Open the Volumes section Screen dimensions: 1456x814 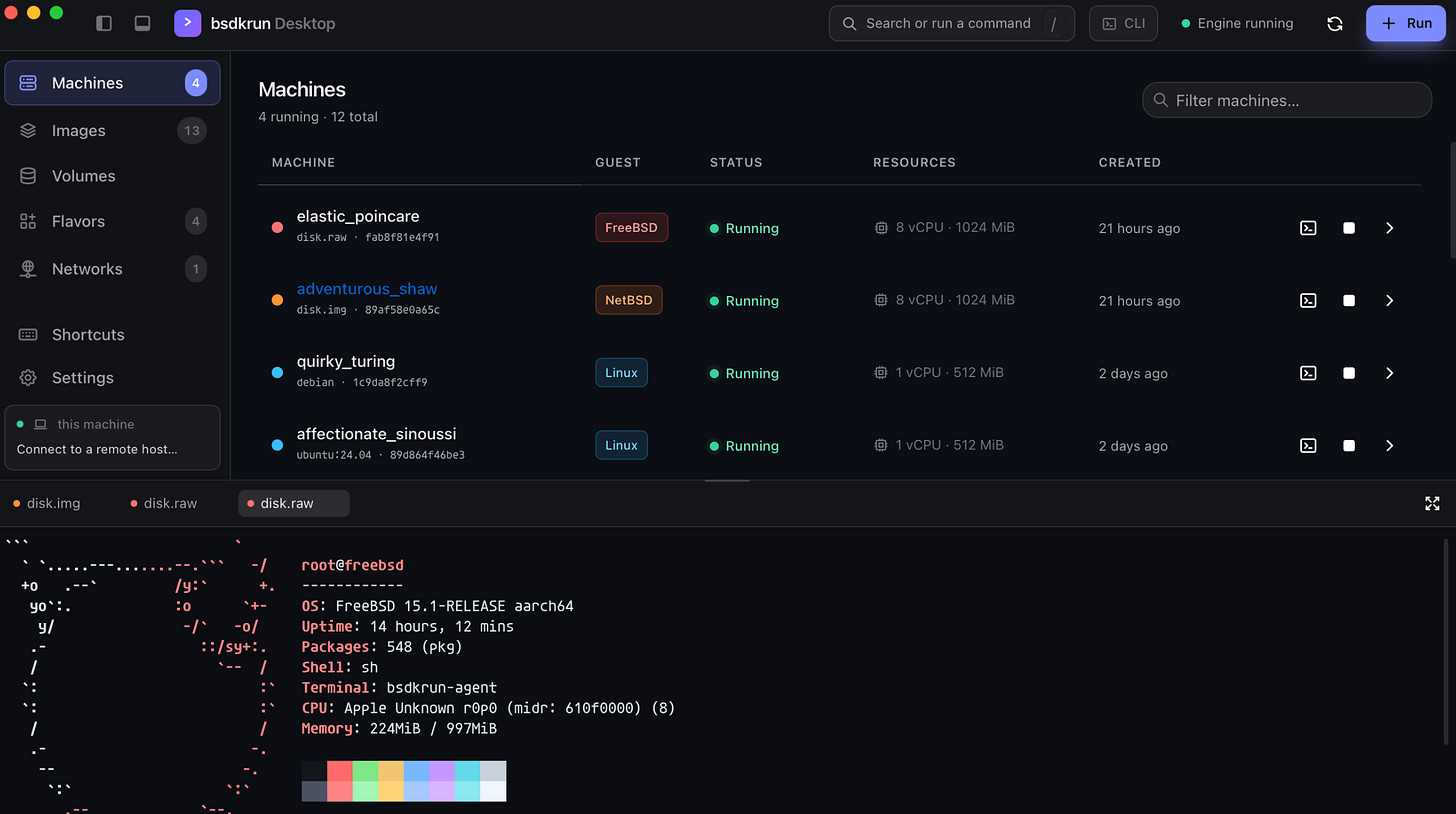click(112, 176)
